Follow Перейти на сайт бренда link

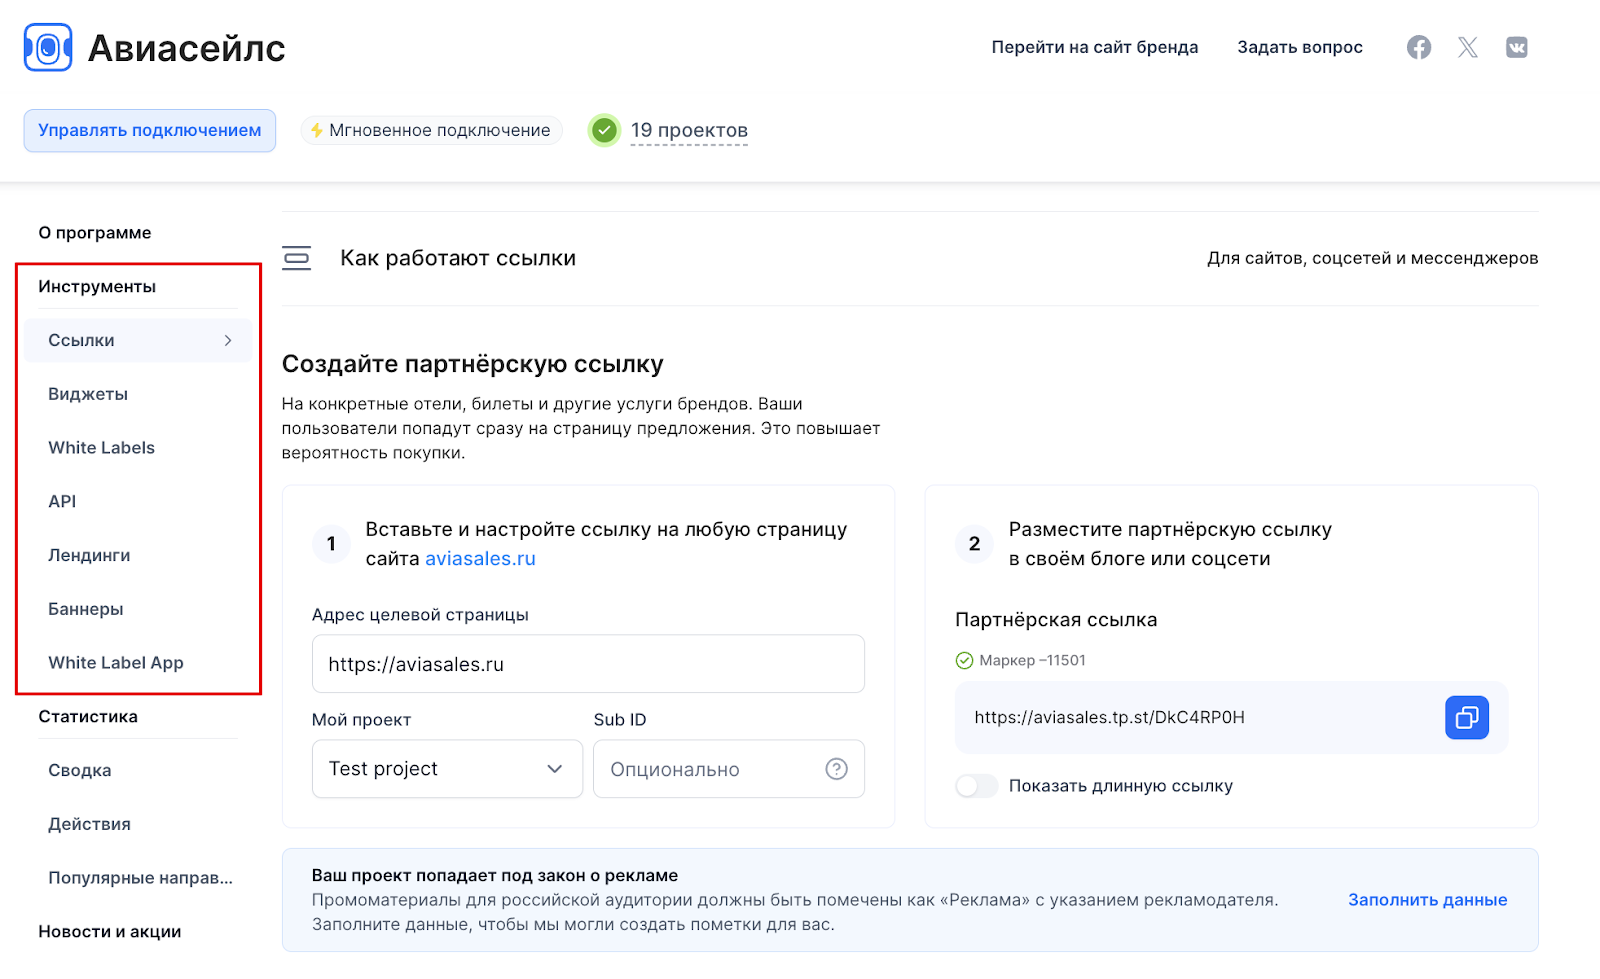(1095, 47)
